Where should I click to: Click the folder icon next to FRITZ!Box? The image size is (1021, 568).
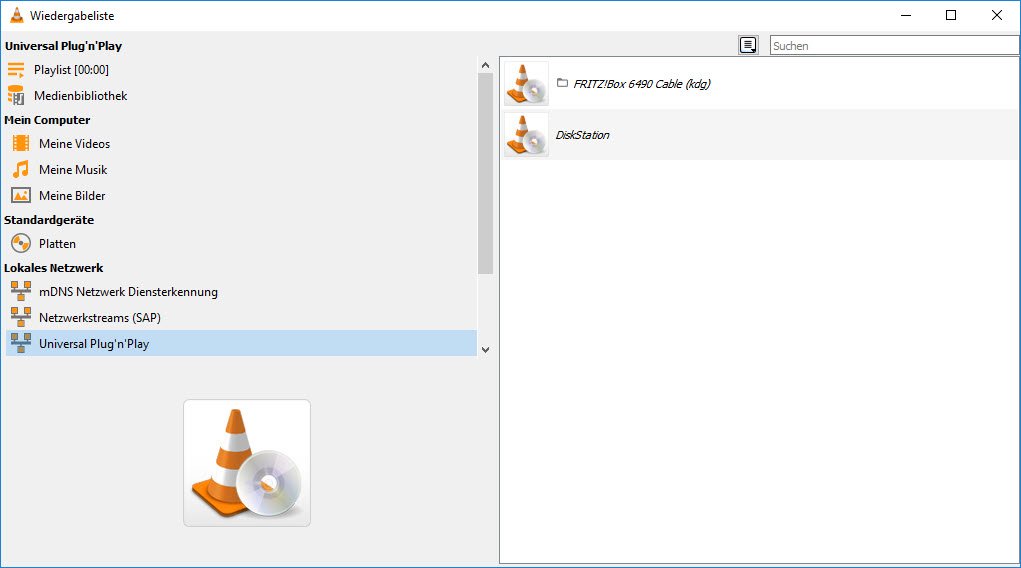pyautogui.click(x=563, y=83)
